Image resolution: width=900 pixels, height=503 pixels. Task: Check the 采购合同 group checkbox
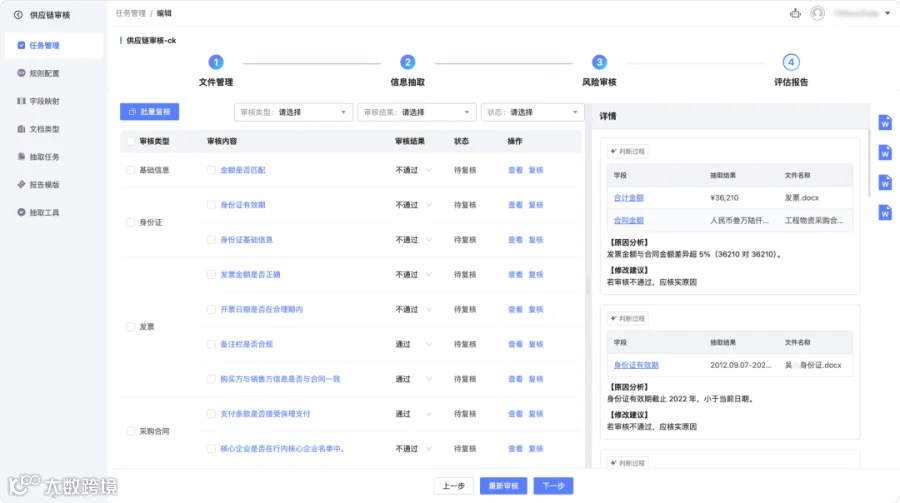[x=131, y=431]
